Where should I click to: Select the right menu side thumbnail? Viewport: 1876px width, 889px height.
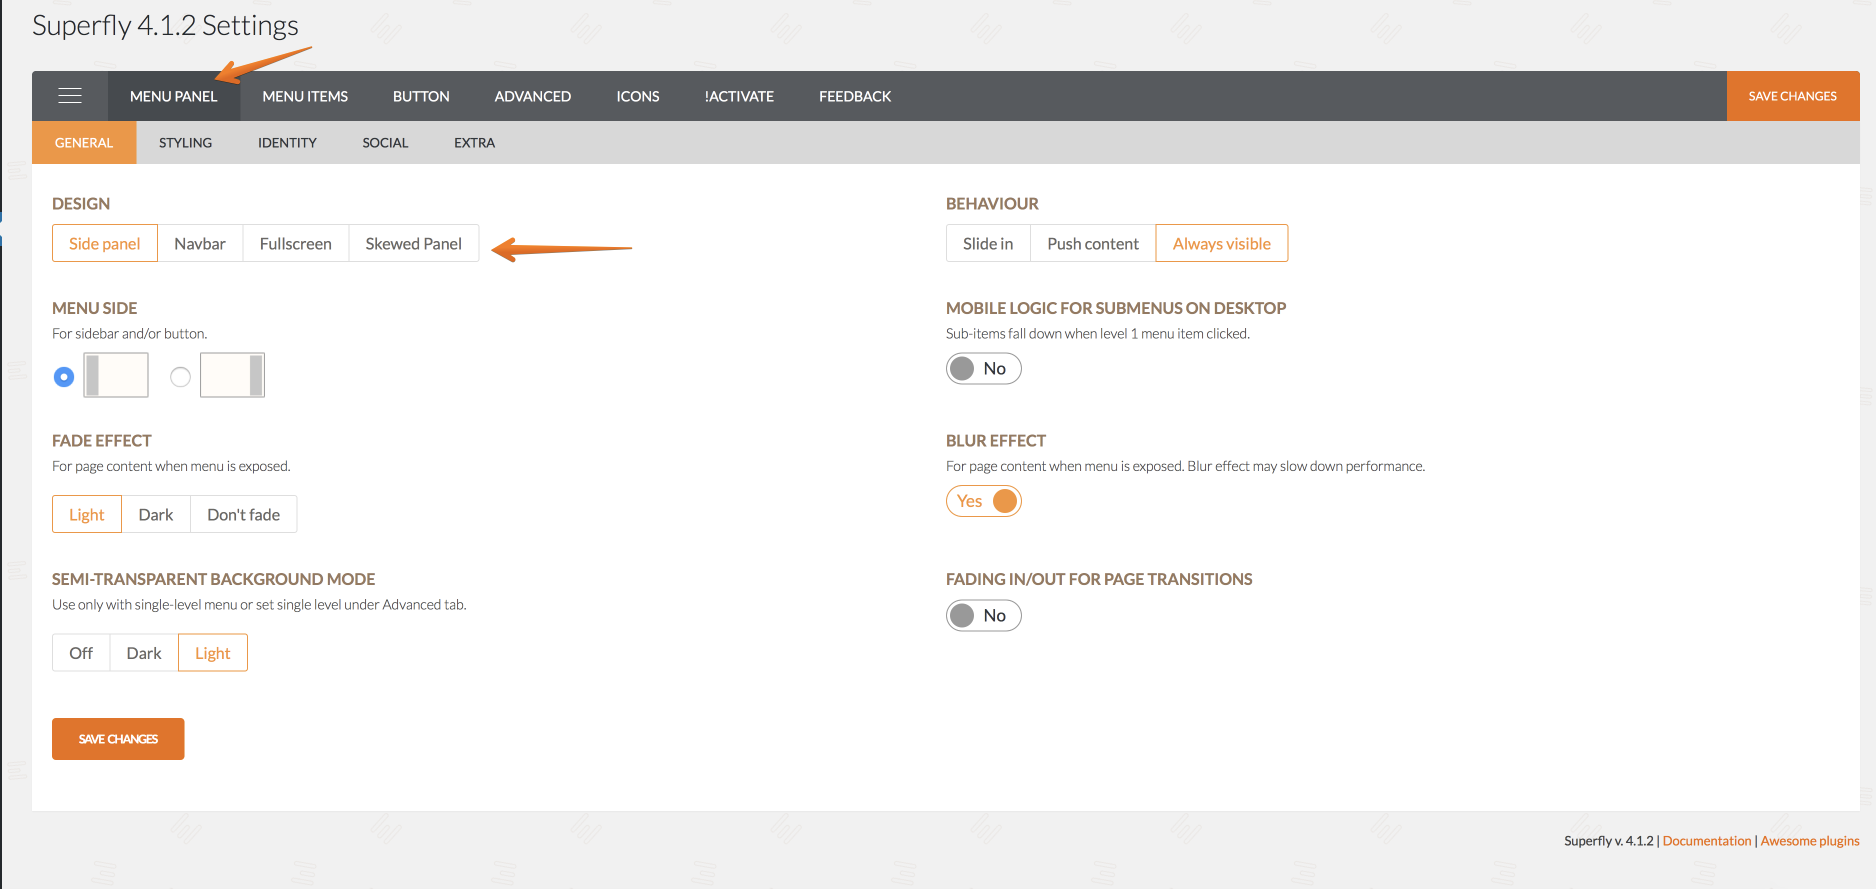[232, 375]
